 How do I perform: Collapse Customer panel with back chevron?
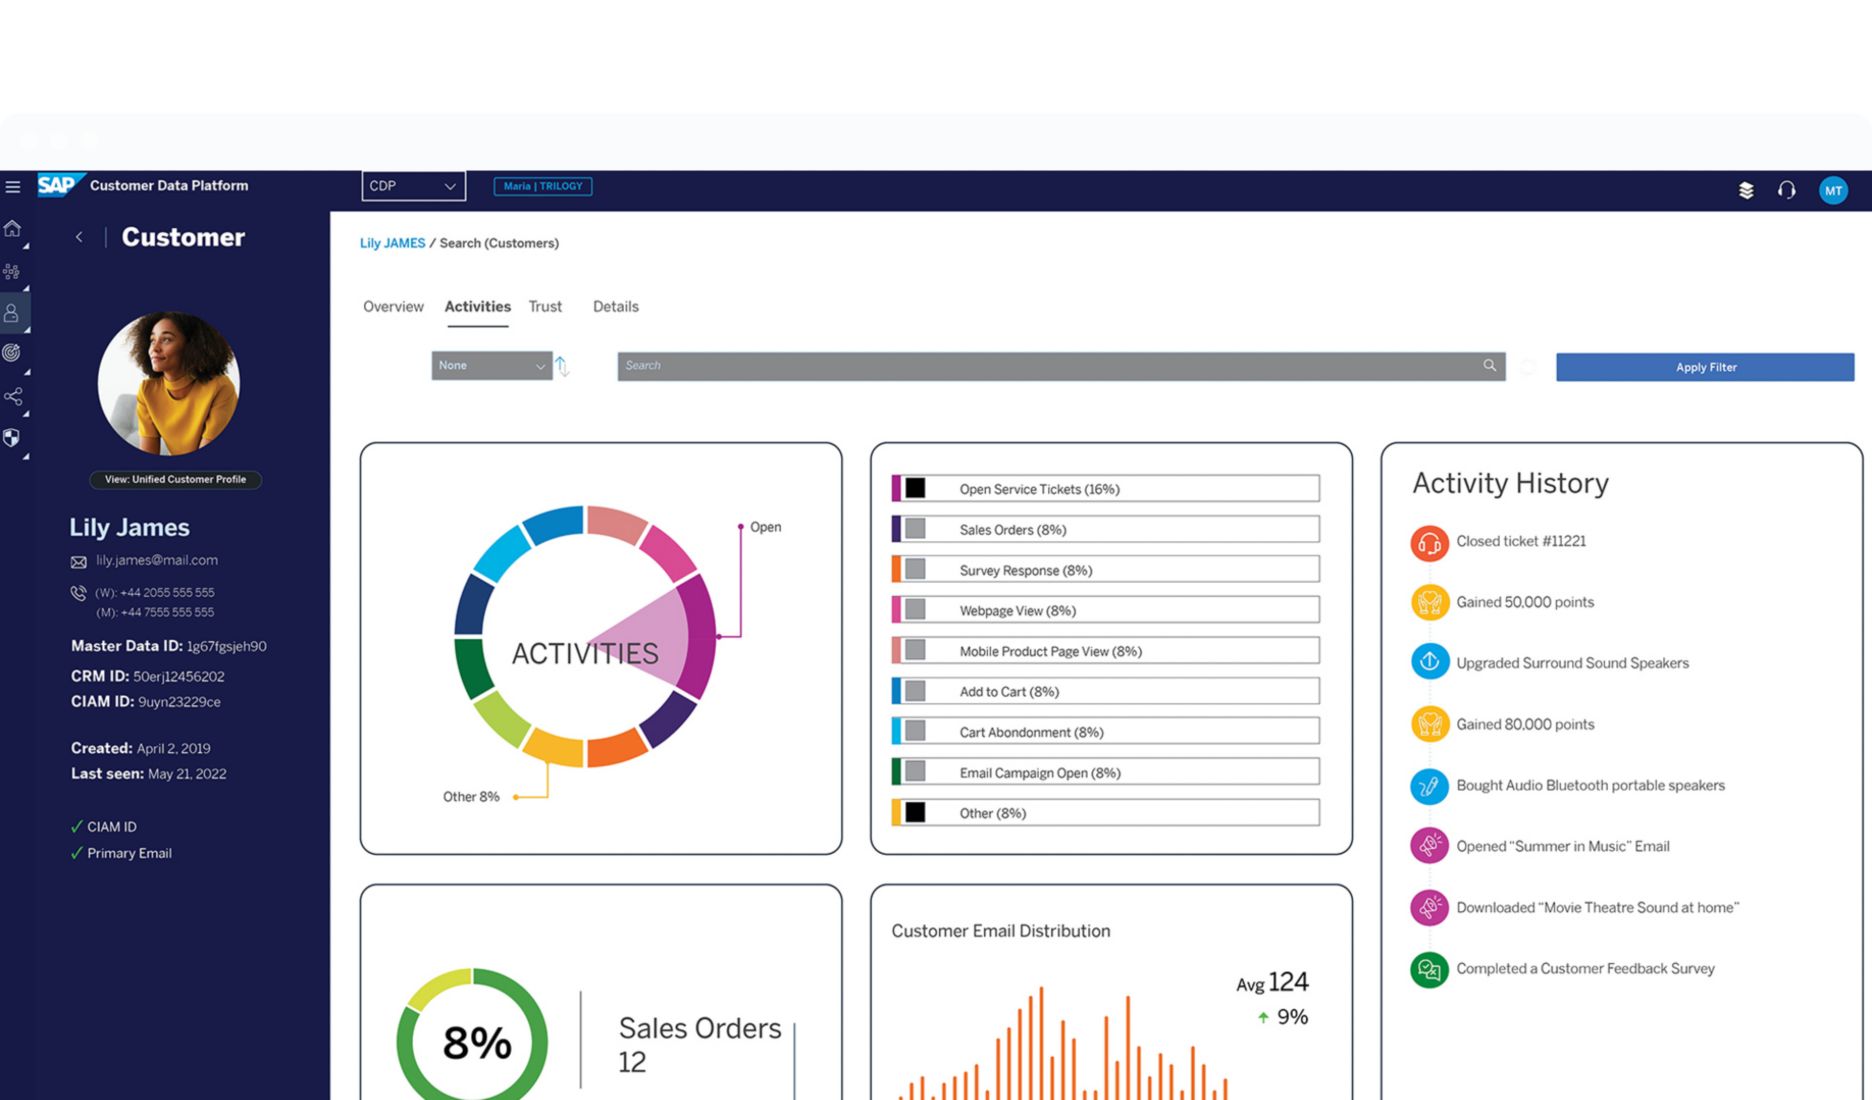[79, 237]
